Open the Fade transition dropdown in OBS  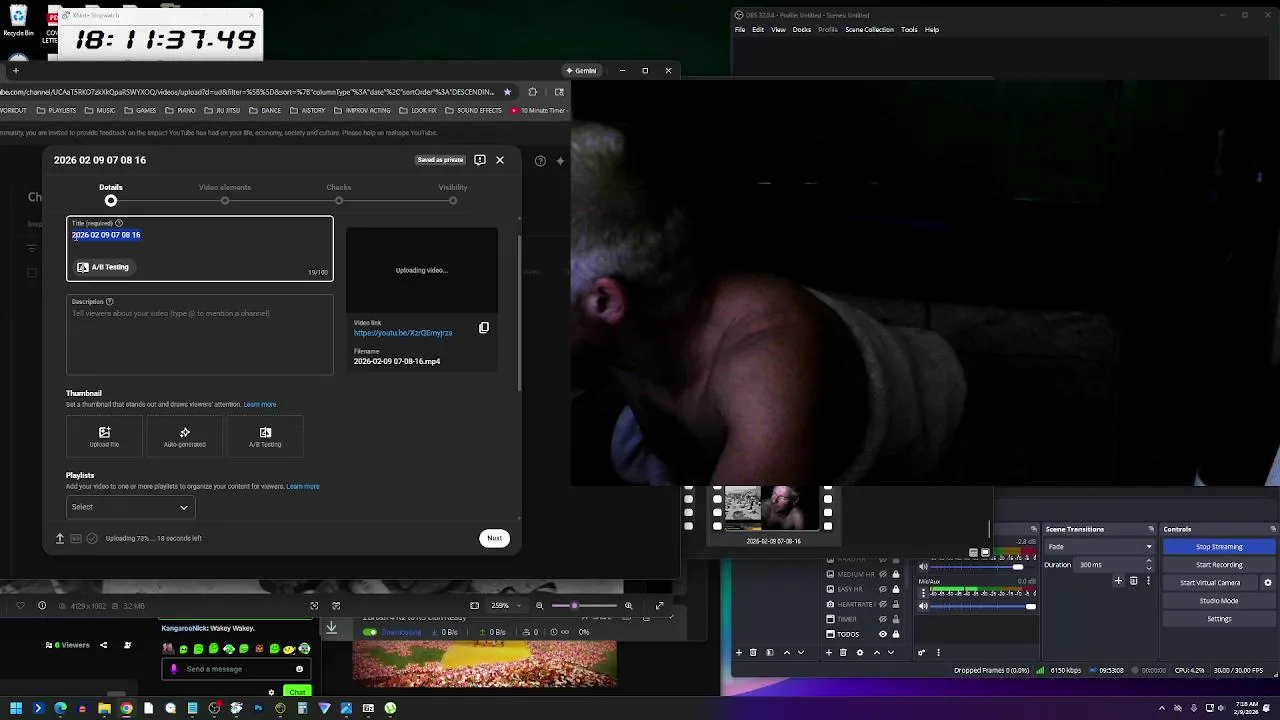pos(1100,547)
